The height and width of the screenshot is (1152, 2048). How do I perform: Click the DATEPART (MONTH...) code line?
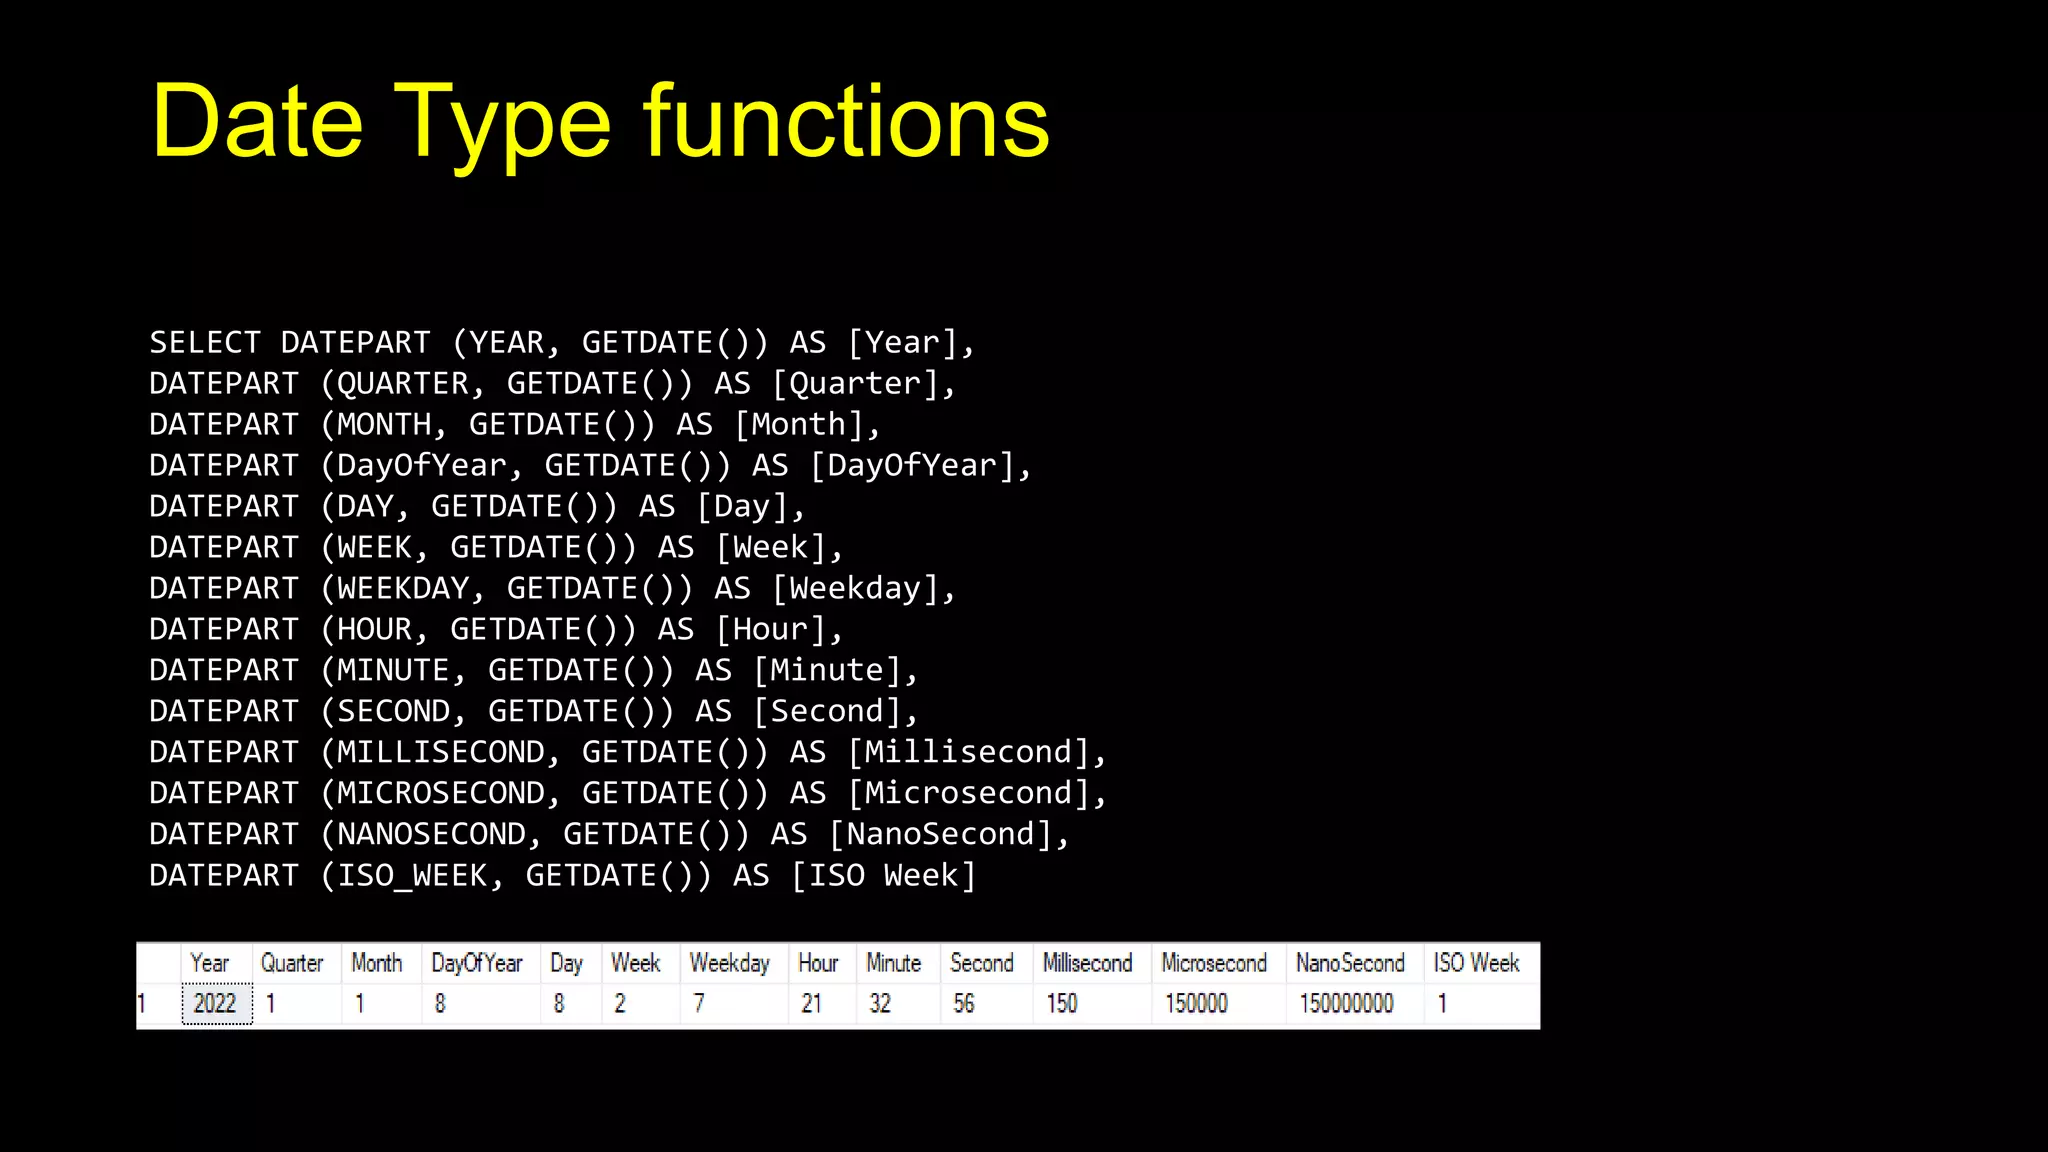click(515, 425)
